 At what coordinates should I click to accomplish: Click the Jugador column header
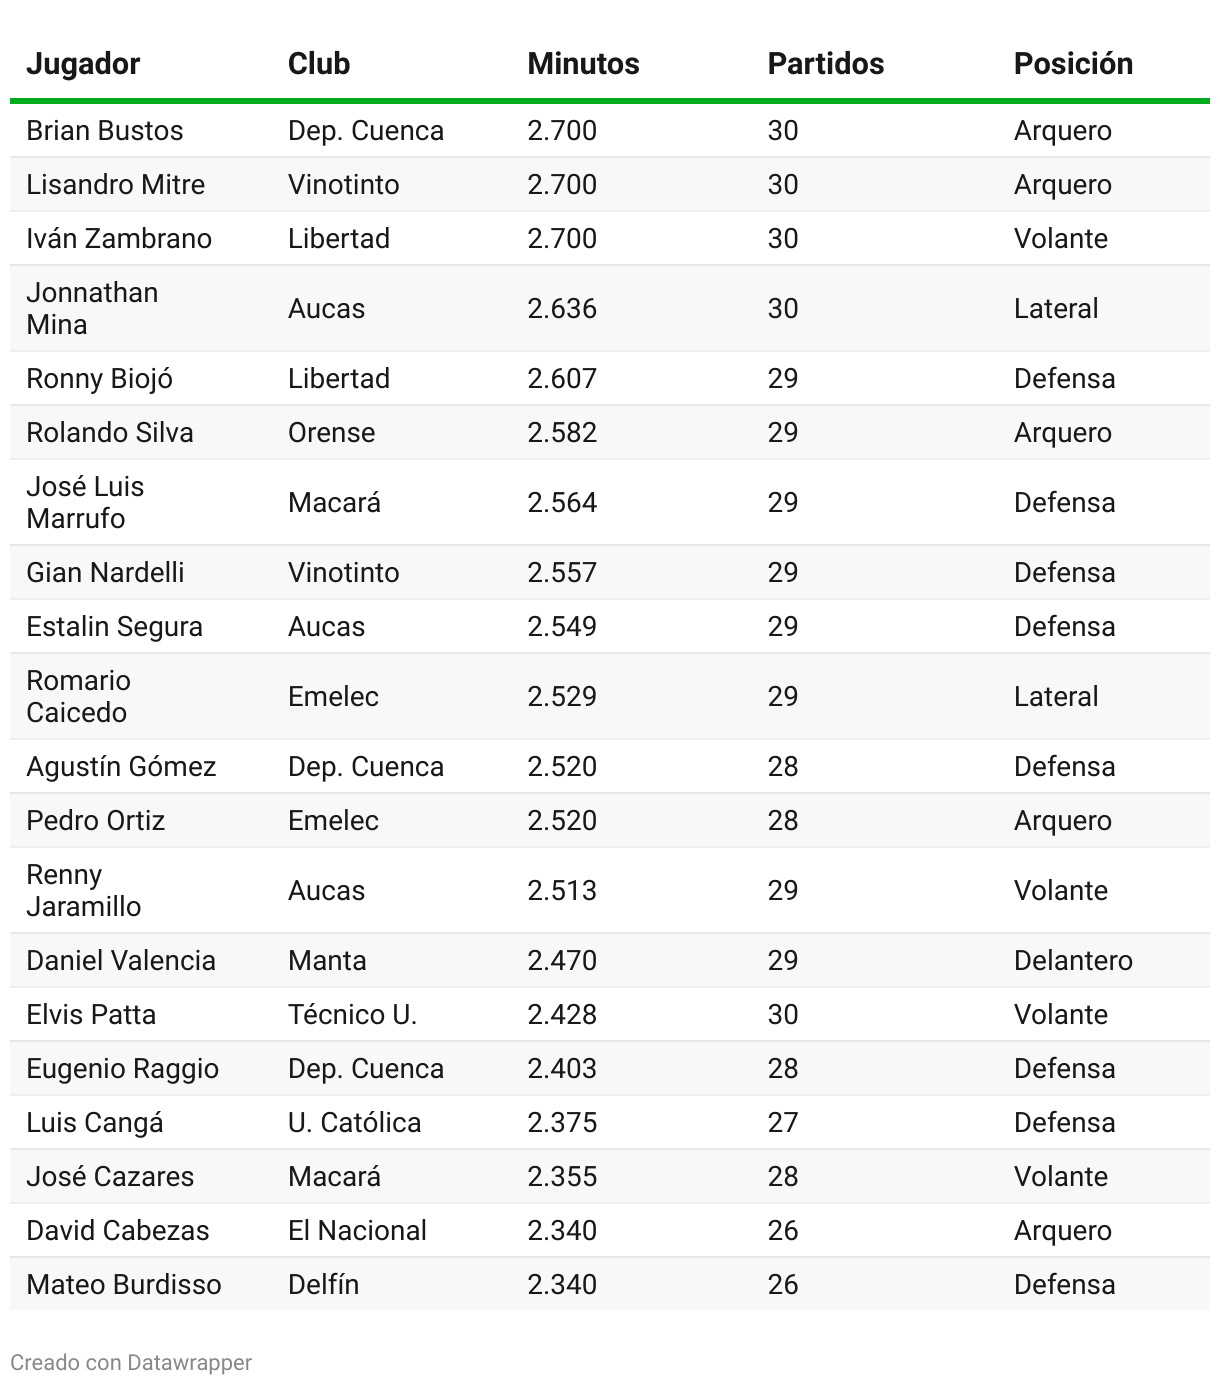[83, 64]
